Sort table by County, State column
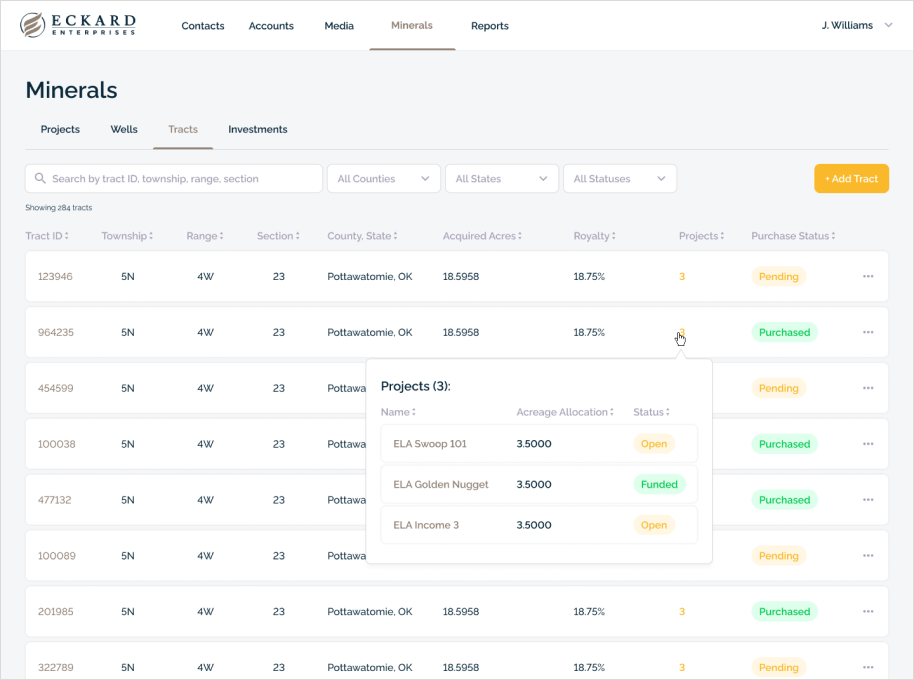Image resolution: width=914 pixels, height=680 pixels. (x=362, y=236)
